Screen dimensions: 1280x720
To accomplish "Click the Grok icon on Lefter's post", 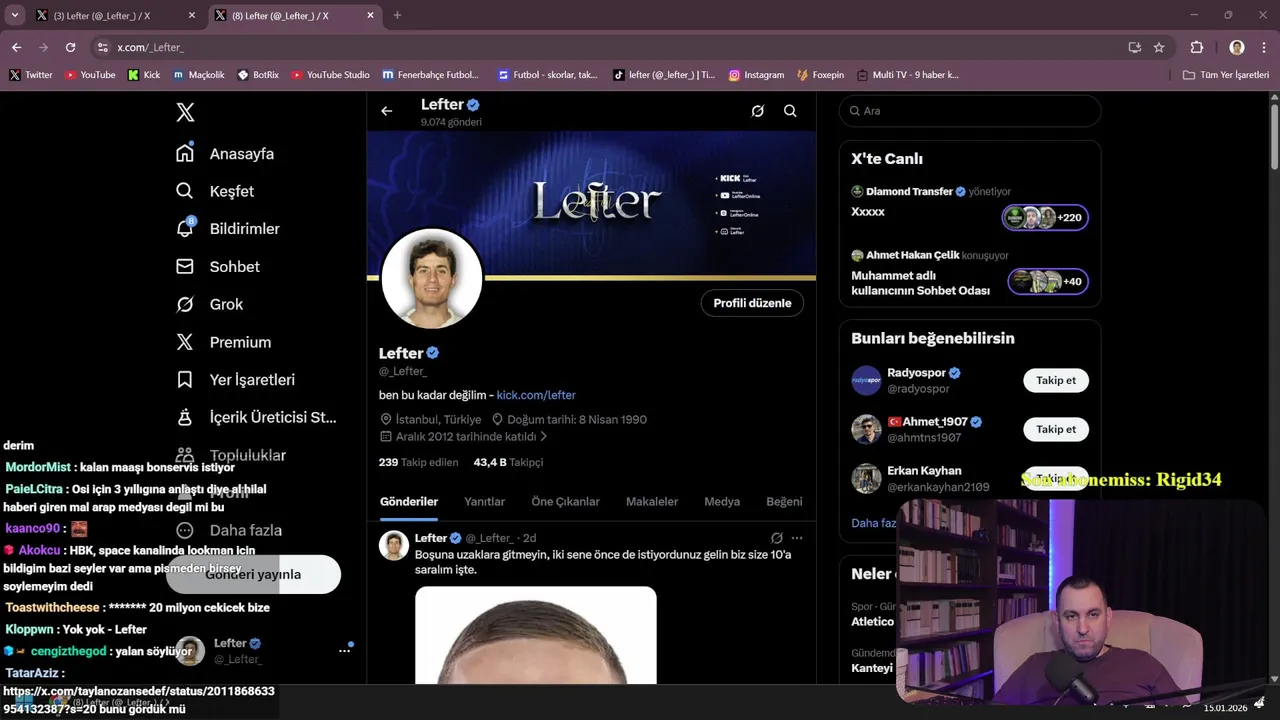I will (777, 538).
